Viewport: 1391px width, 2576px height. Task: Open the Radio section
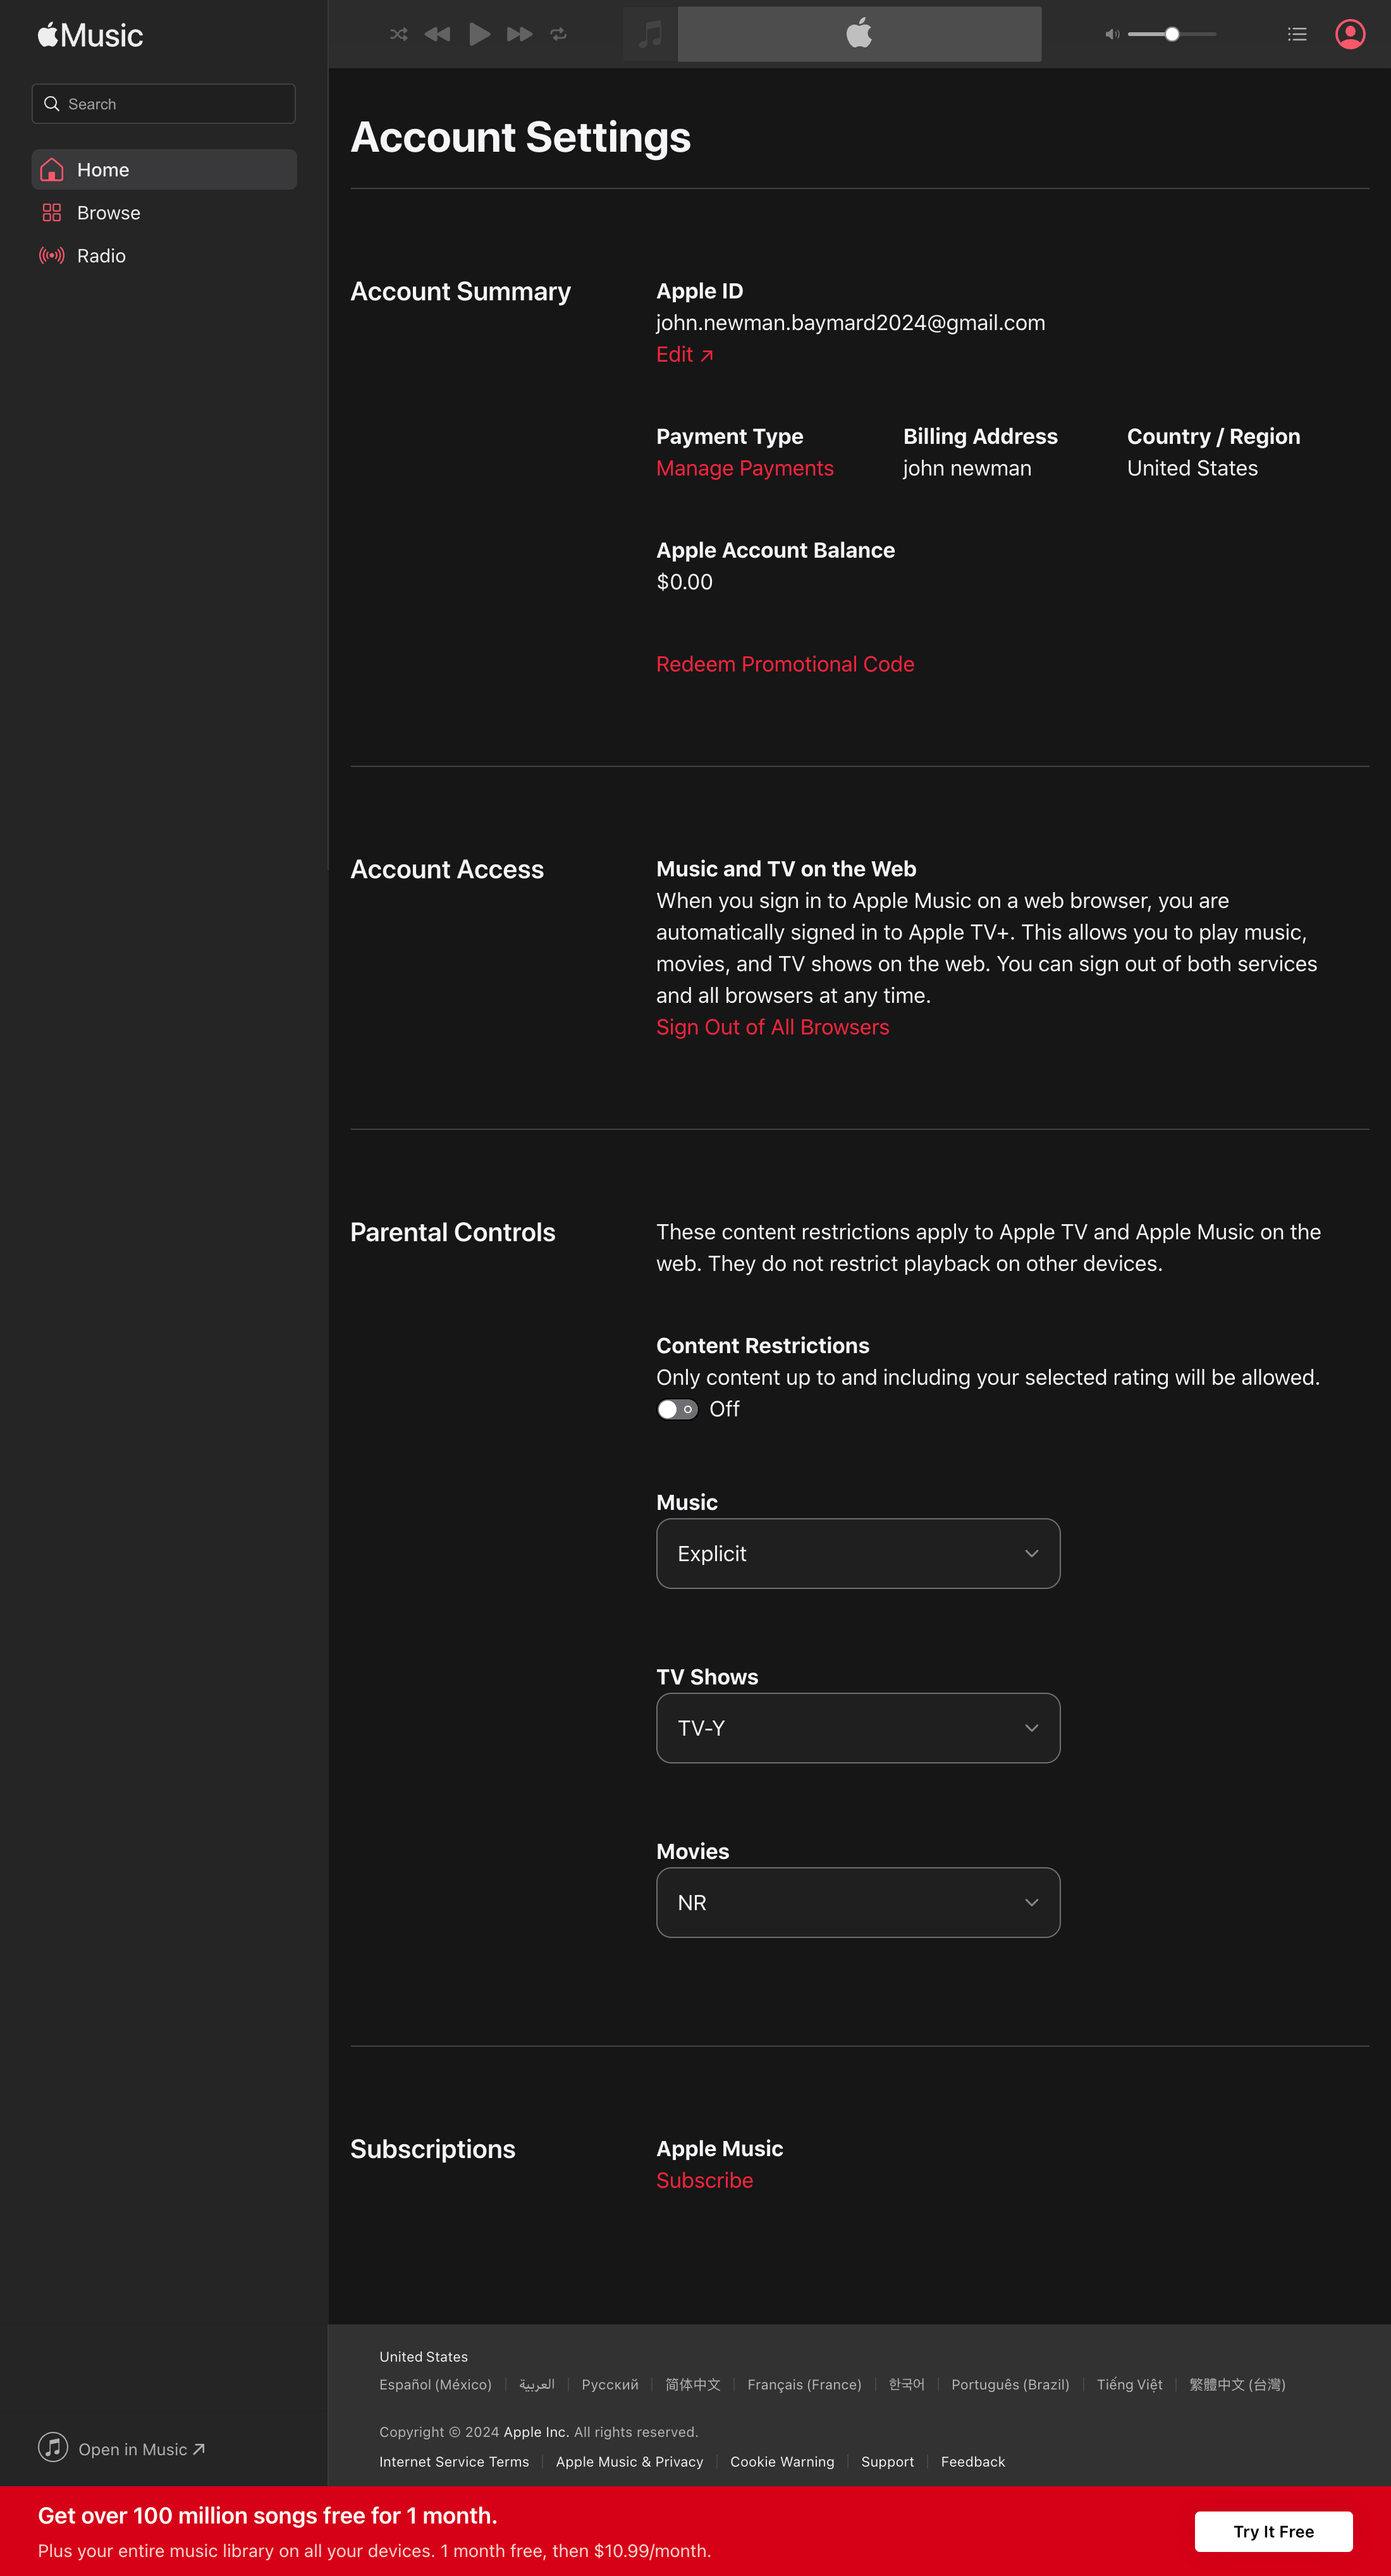[101, 255]
